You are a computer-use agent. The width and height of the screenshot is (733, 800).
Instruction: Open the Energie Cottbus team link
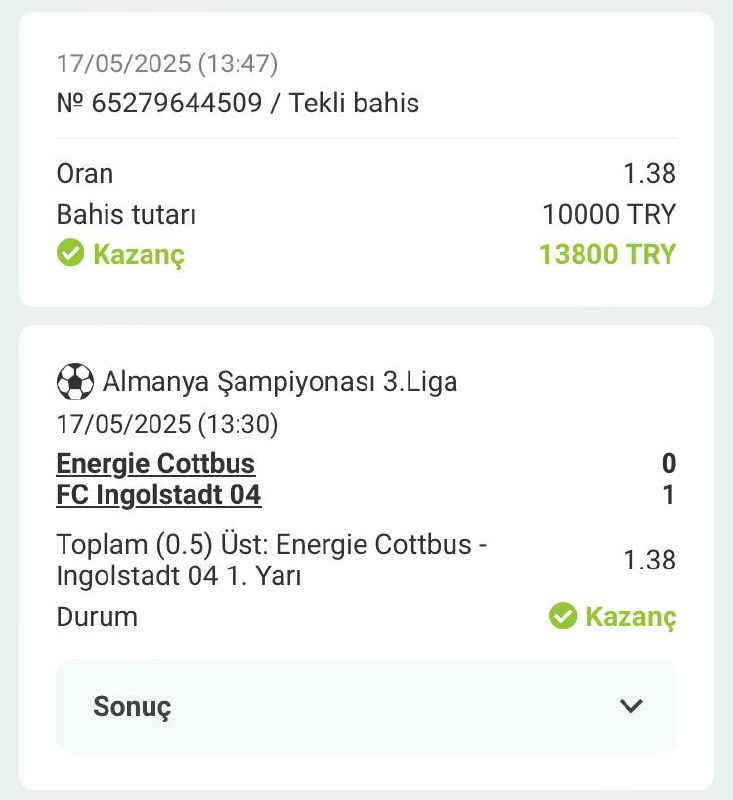click(156, 464)
